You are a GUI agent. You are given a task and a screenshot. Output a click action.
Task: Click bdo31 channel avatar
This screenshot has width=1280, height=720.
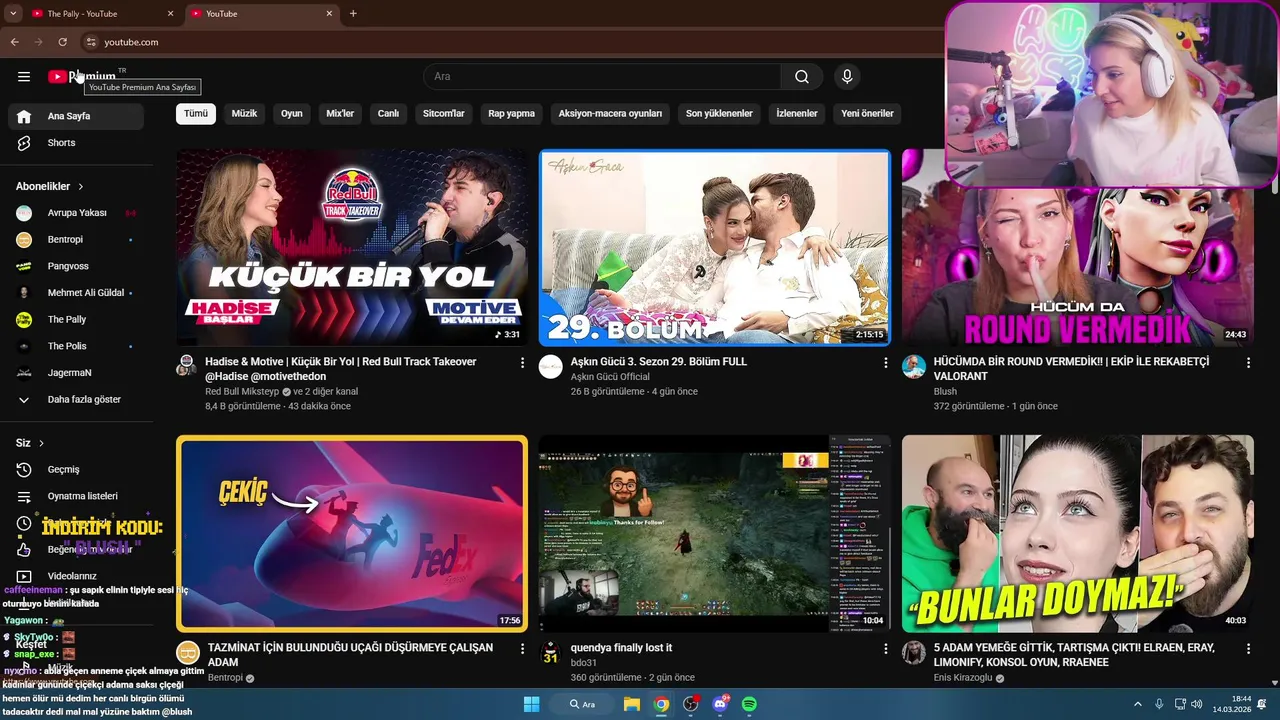point(551,653)
